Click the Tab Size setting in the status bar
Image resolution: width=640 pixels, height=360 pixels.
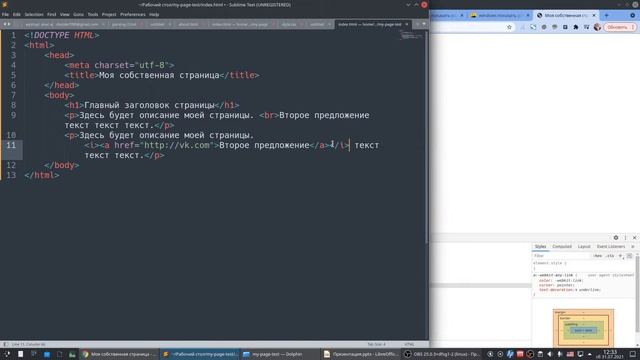pos(376,344)
